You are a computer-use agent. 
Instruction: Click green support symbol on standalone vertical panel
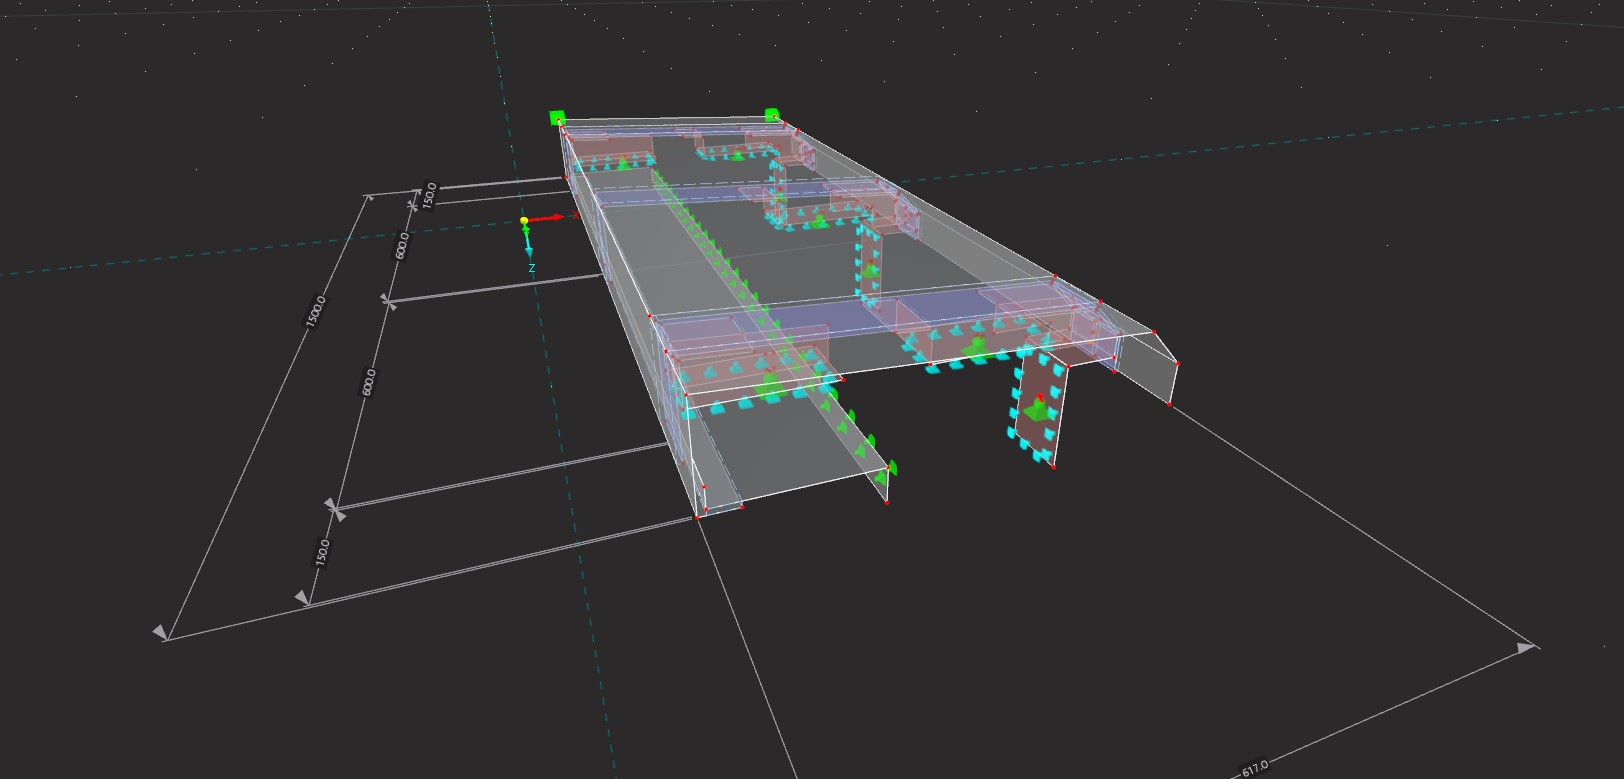1037,409
